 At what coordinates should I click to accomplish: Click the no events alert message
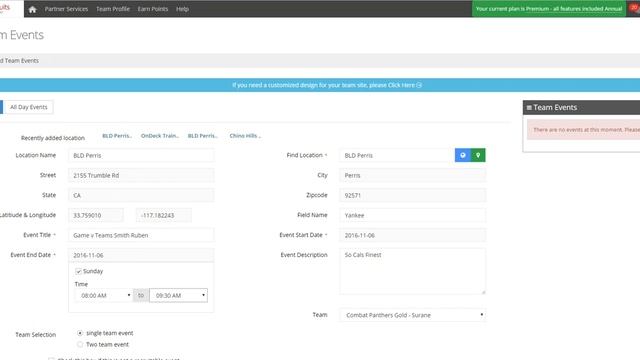(584, 130)
